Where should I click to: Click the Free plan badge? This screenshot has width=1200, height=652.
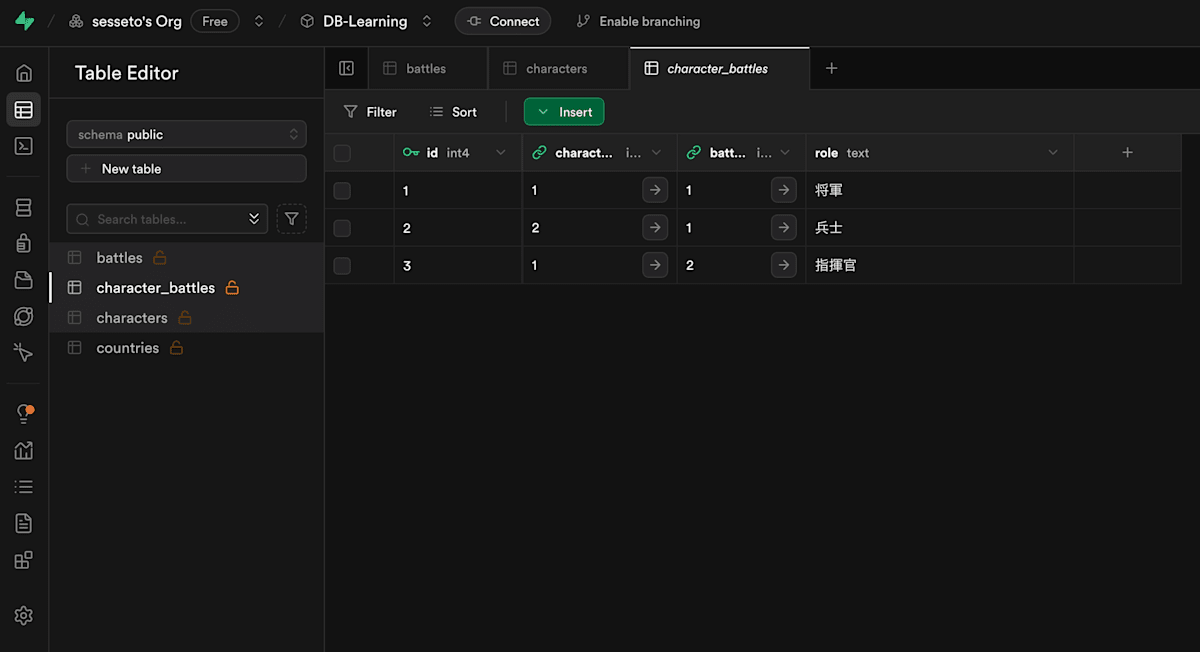215,21
